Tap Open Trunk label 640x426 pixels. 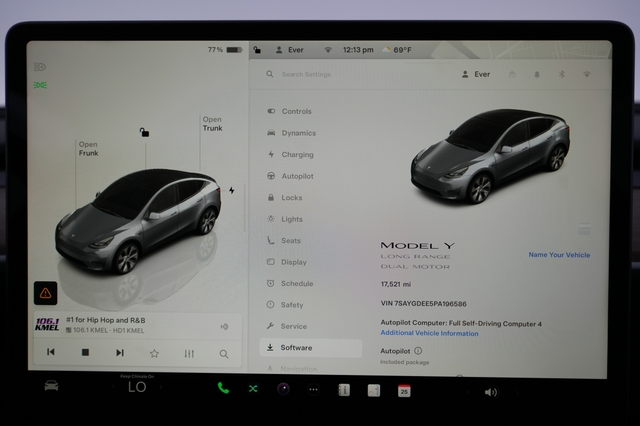(212, 124)
